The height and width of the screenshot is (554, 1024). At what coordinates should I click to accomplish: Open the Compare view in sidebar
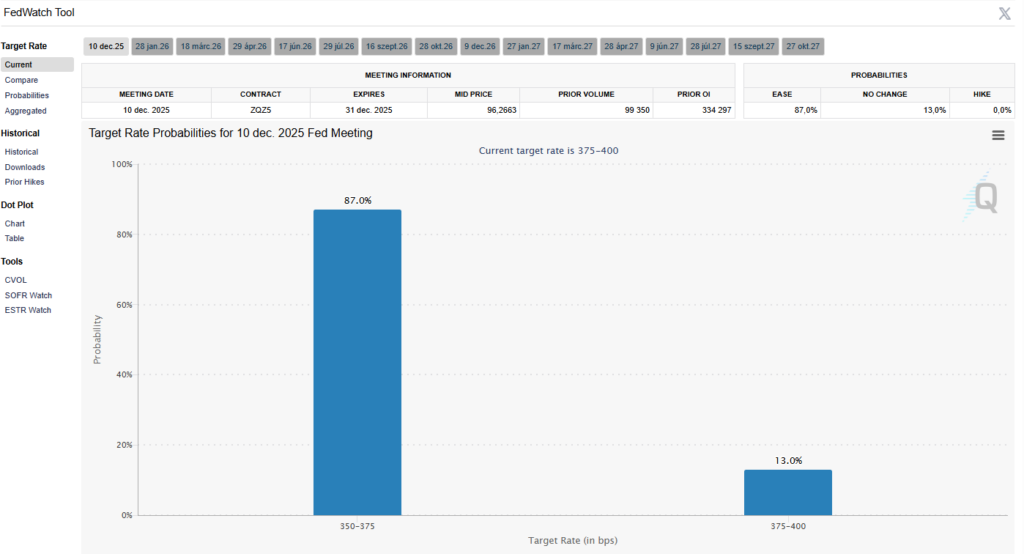click(x=21, y=80)
